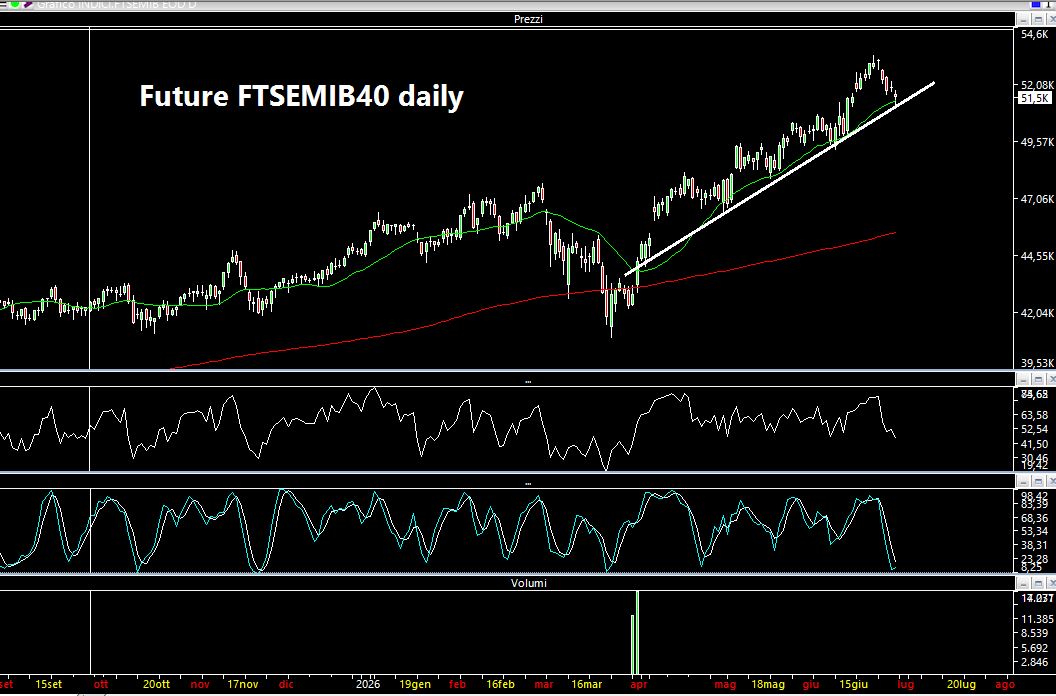The image size is (1056, 696).
Task: Click the 17nov date label
Action: pos(242,684)
